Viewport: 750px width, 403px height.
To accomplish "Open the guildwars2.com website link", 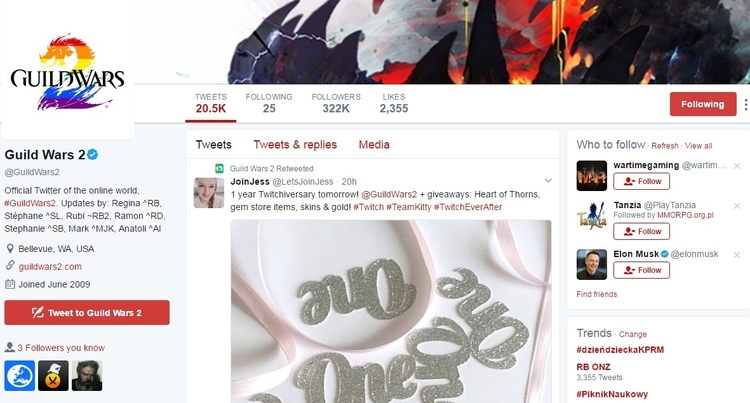I will tap(50, 266).
